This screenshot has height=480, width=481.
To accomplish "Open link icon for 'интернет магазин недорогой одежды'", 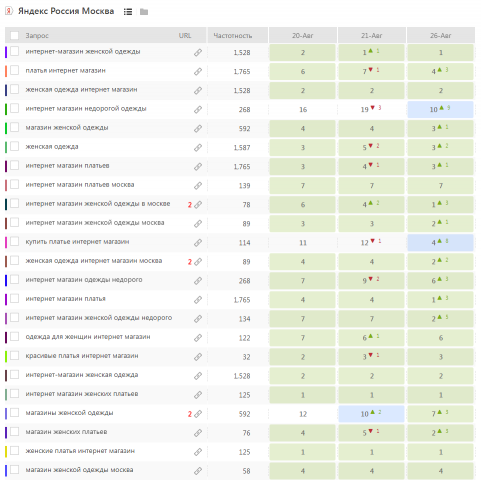I will [x=198, y=109].
